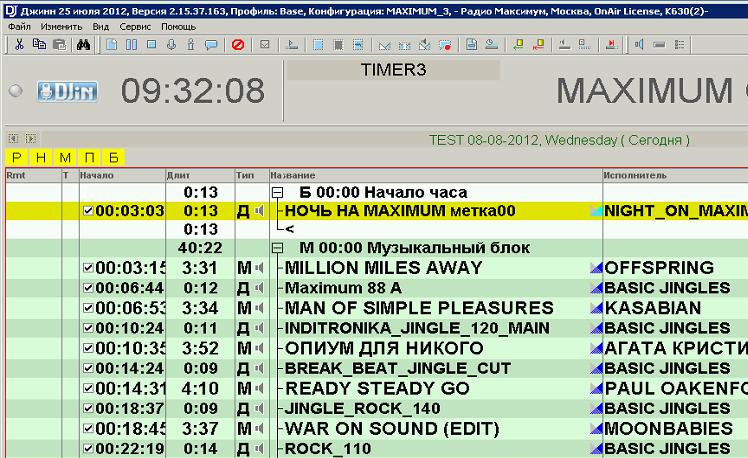Image resolution: width=748 pixels, height=458 pixels.
Task: Click the previous-day arrow above yellow buttons
Action: point(13,138)
